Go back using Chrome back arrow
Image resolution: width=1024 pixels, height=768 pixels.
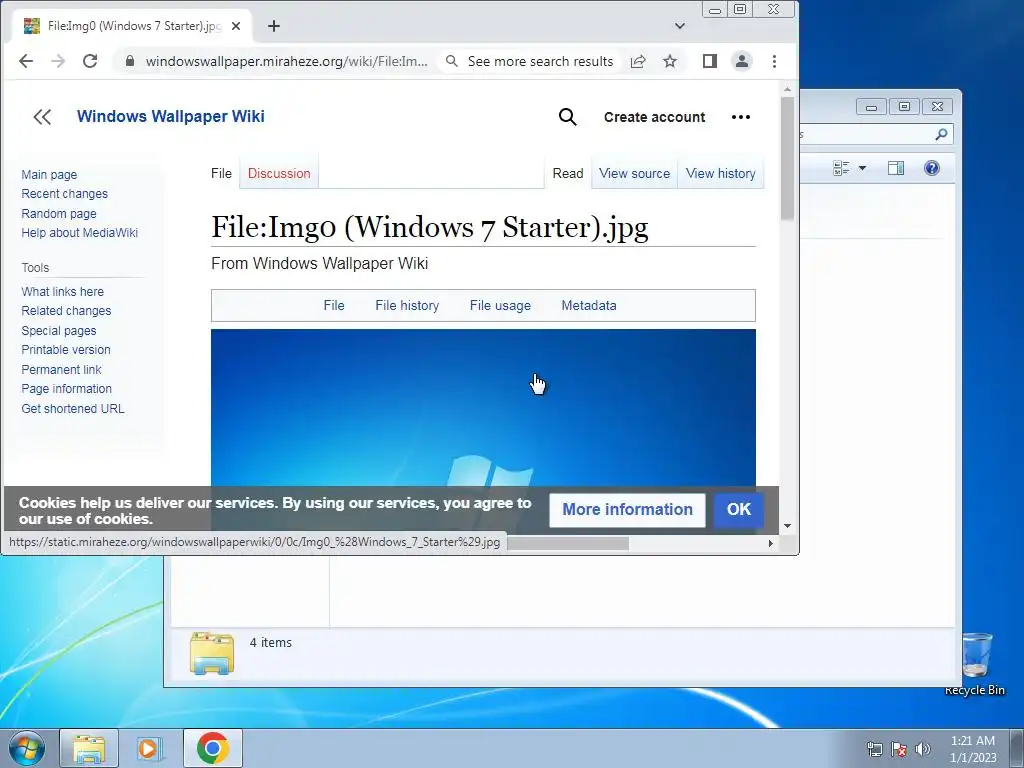point(25,61)
